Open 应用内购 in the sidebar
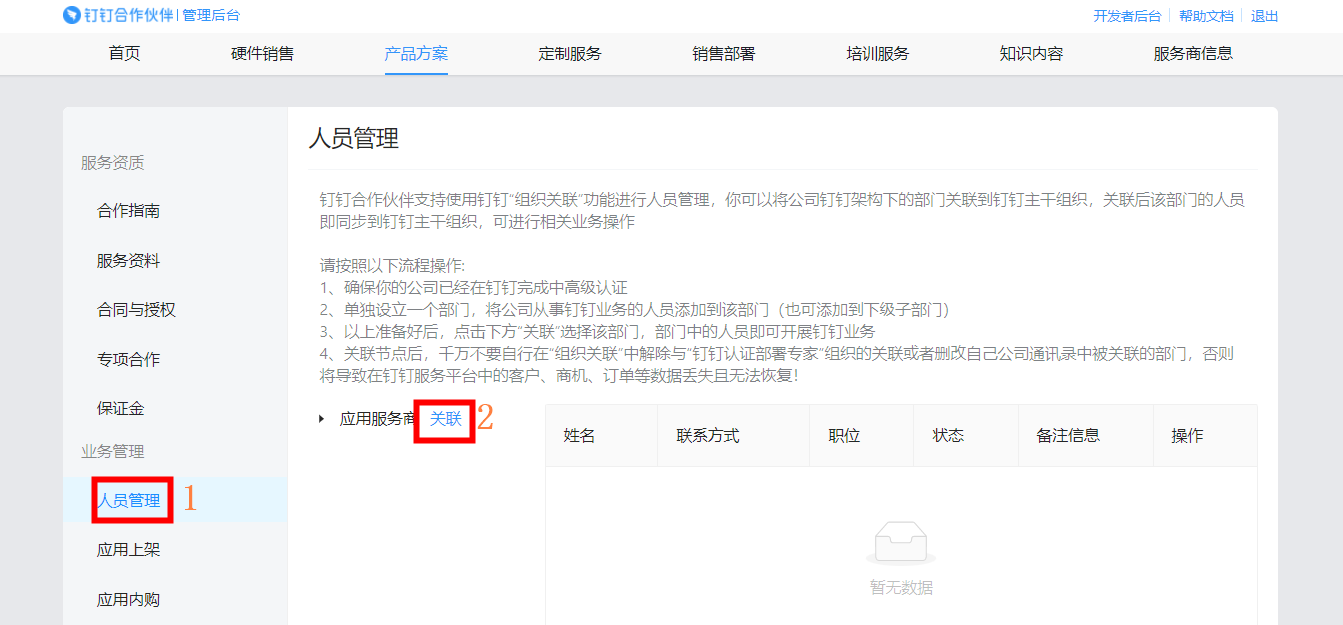The width and height of the screenshot is (1343, 625). coord(128,600)
